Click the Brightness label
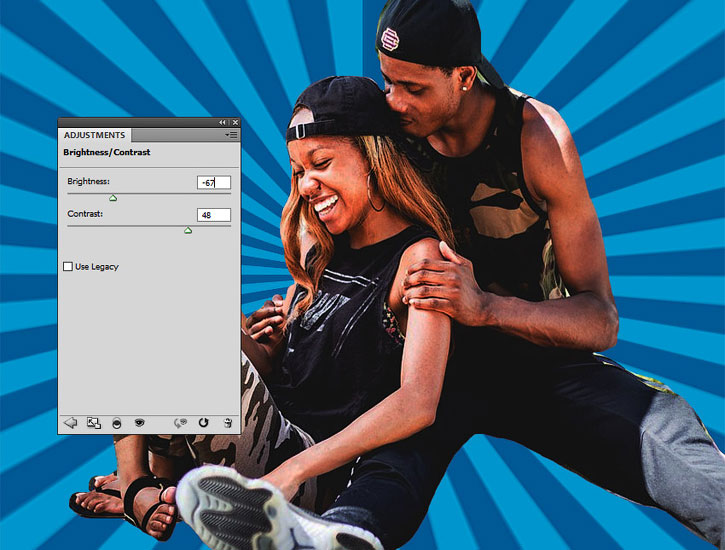 coord(88,181)
